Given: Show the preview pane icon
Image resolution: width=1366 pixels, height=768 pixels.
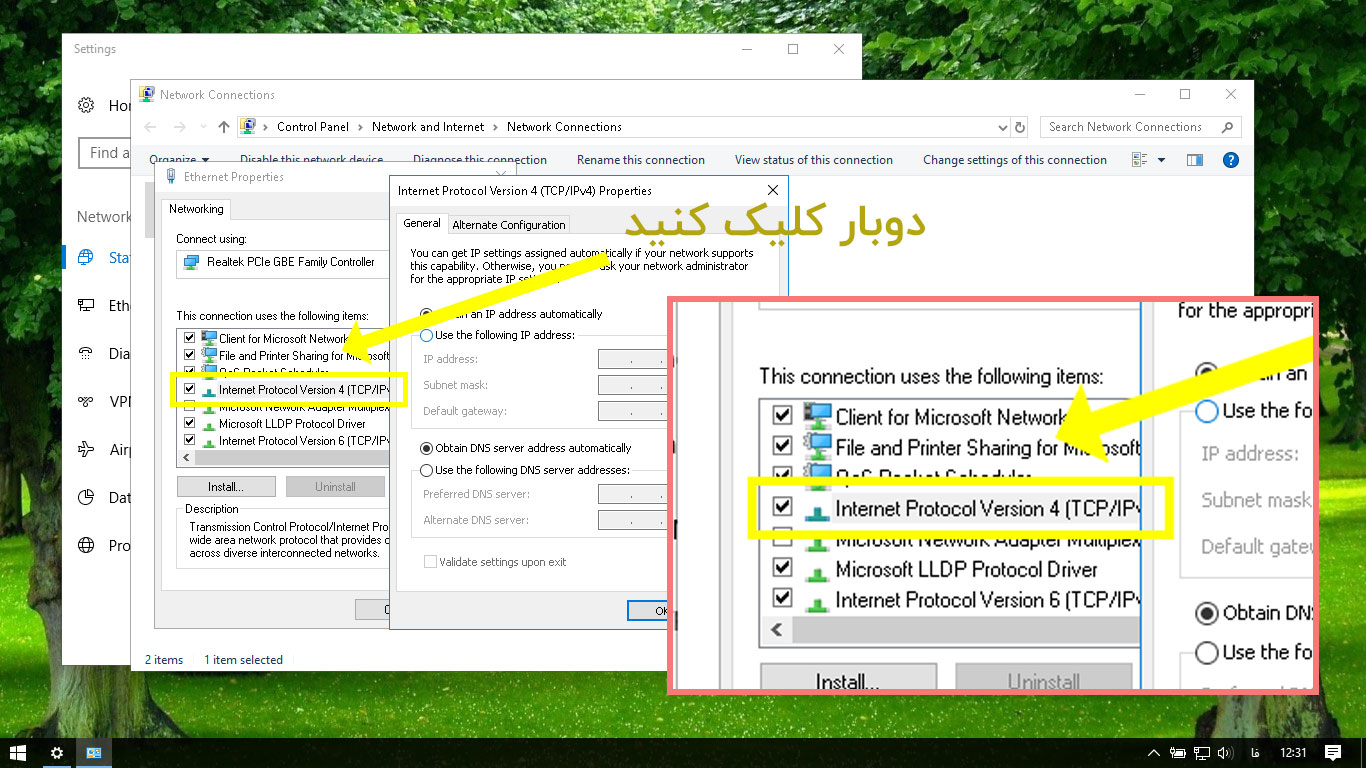Looking at the screenshot, I should (1194, 160).
